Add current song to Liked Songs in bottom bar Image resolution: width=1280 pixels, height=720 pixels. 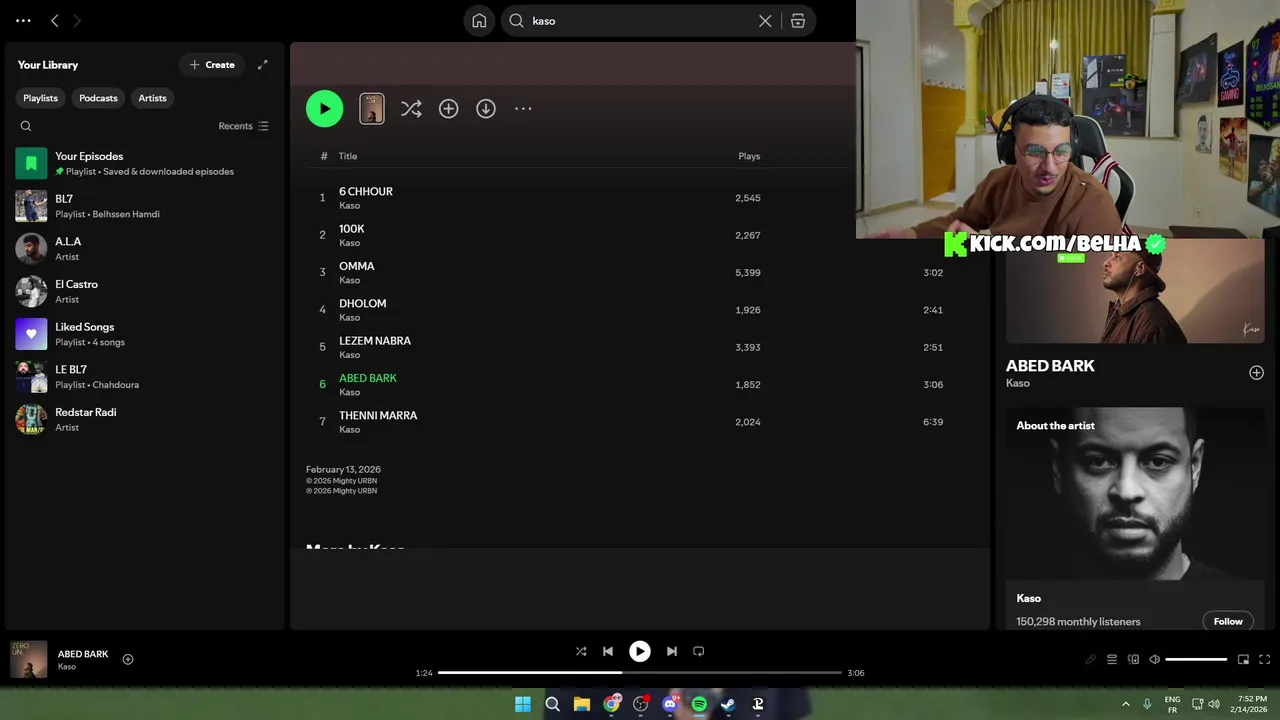[x=128, y=659]
